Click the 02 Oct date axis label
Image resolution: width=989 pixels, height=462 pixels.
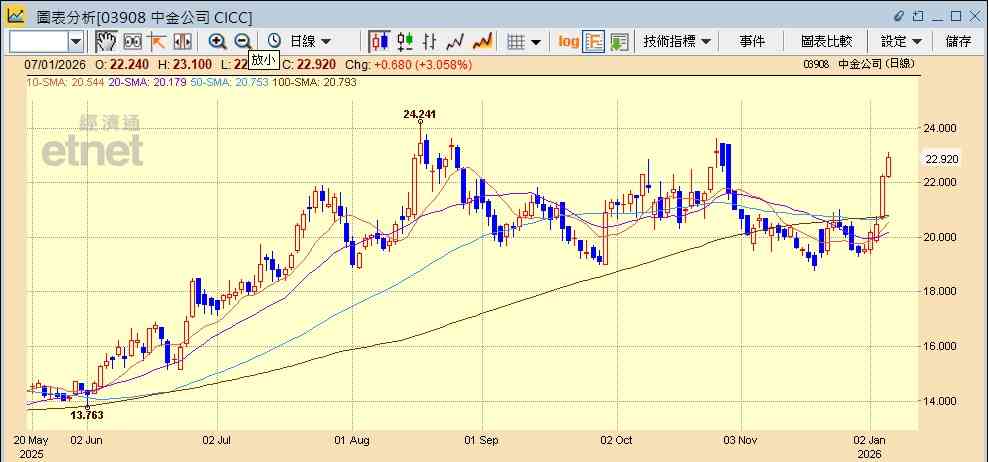(617, 439)
